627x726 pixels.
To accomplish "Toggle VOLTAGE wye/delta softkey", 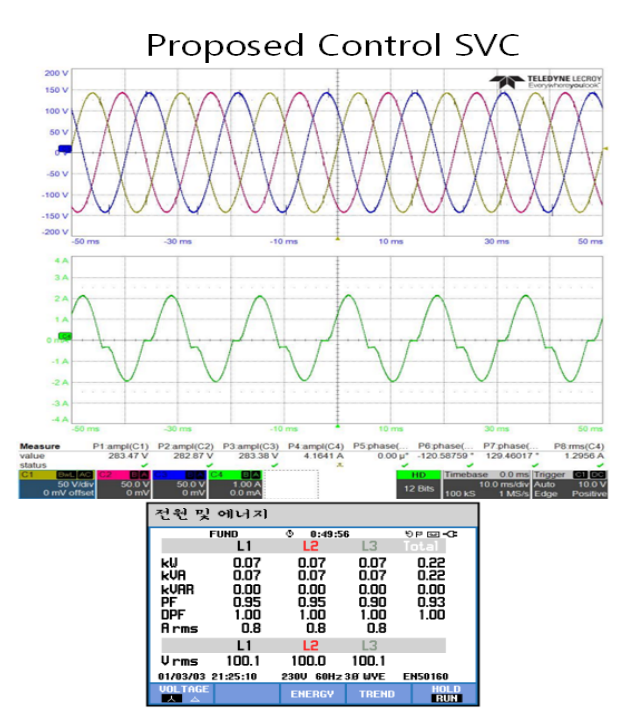I will coord(182,694).
